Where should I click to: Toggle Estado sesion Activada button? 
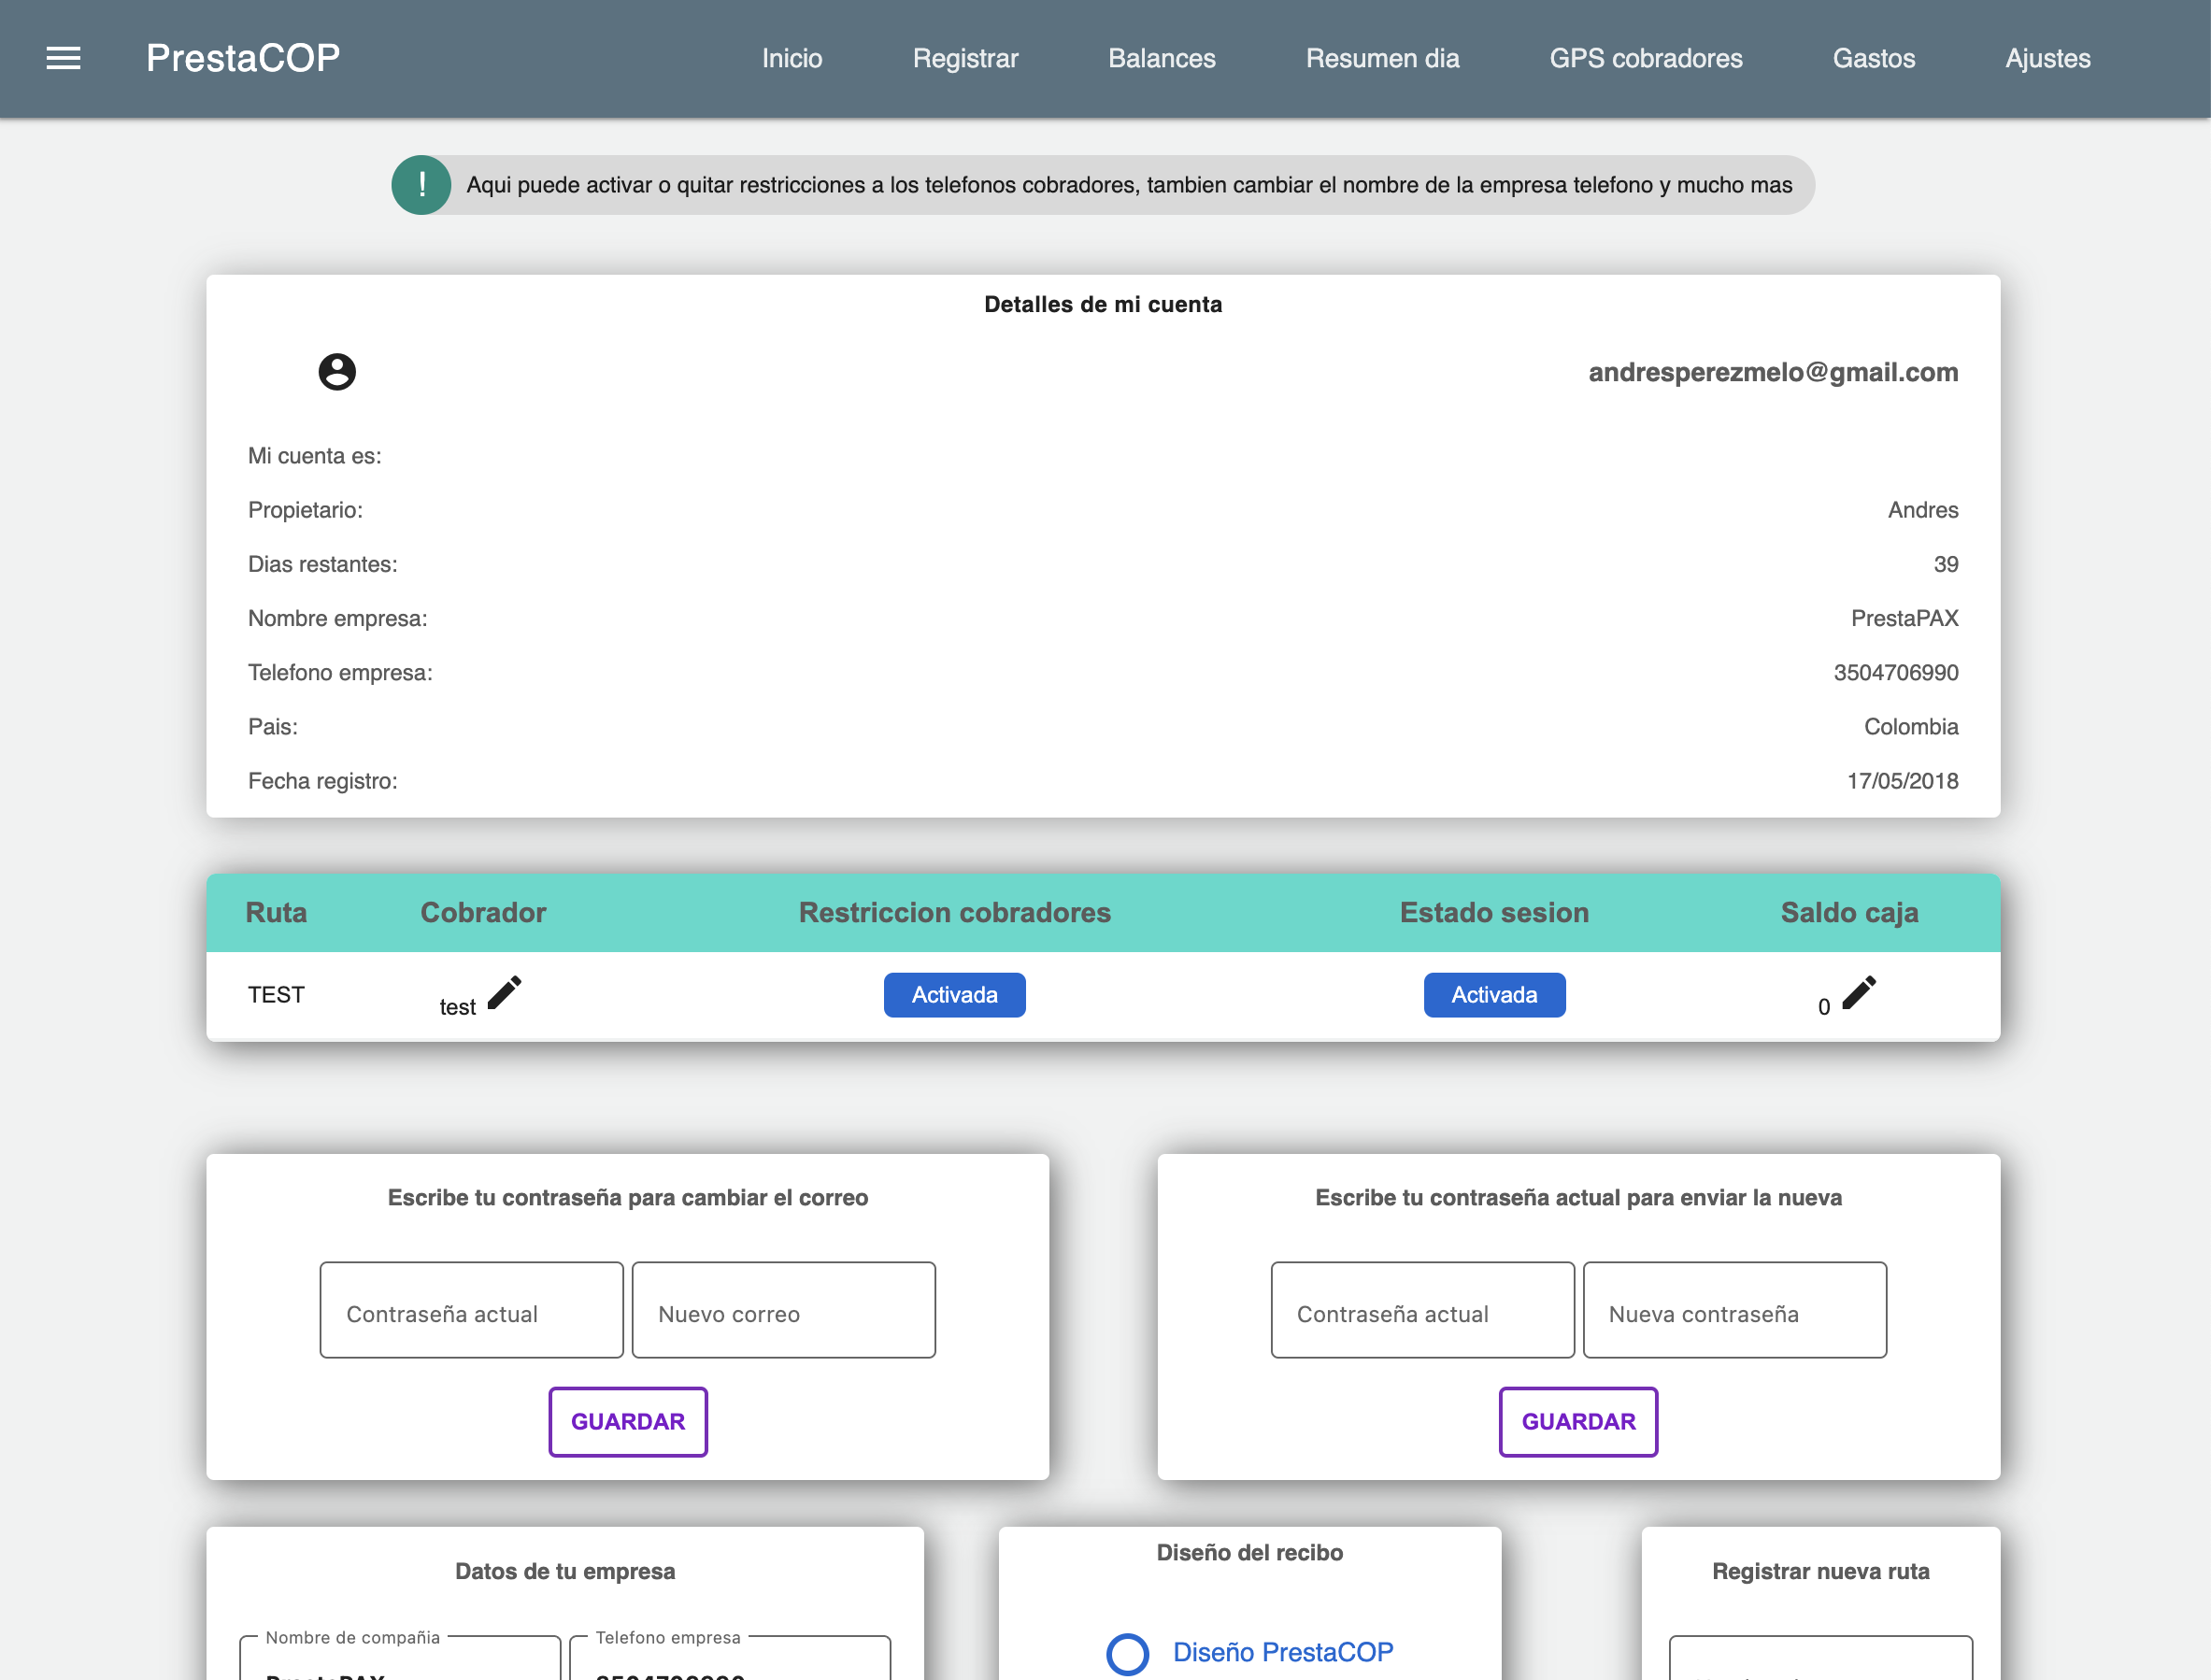pos(1494,995)
